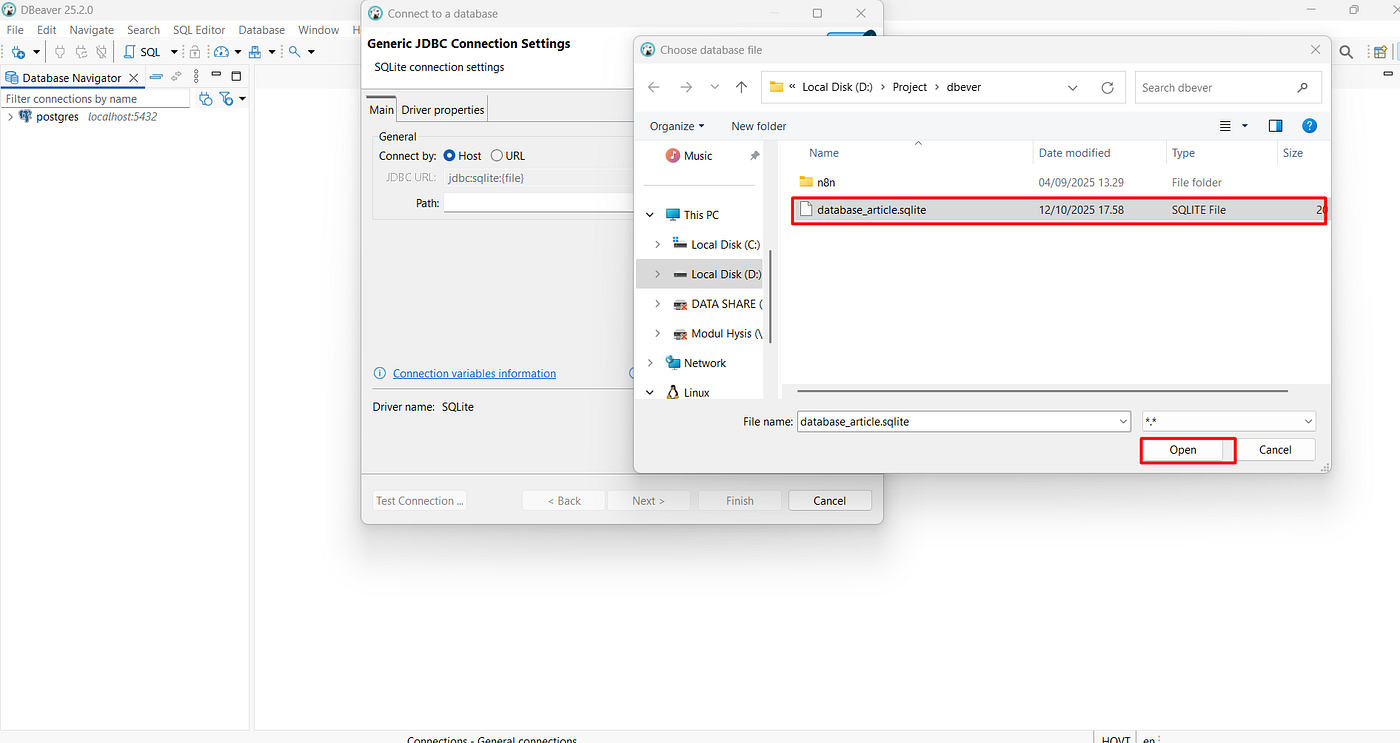Click the plug filter icon beside the filter box
Image resolution: width=1400 pixels, height=743 pixels.
[205, 99]
